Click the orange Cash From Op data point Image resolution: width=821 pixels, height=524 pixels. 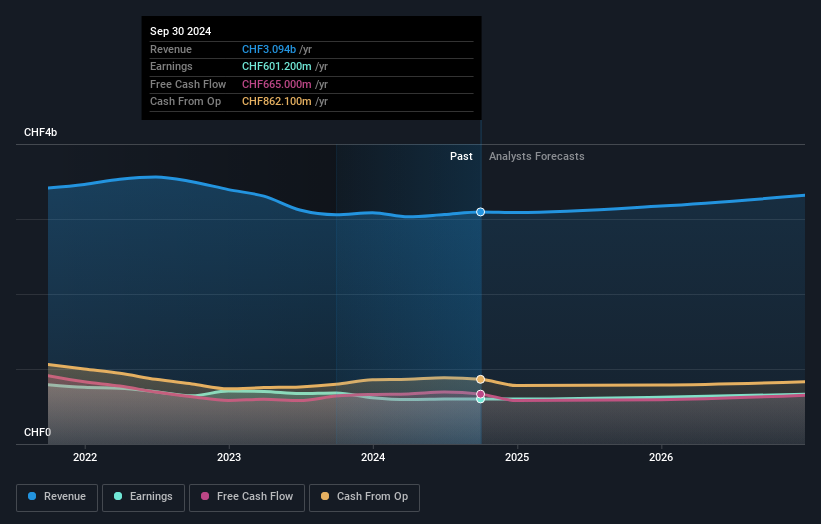480,380
